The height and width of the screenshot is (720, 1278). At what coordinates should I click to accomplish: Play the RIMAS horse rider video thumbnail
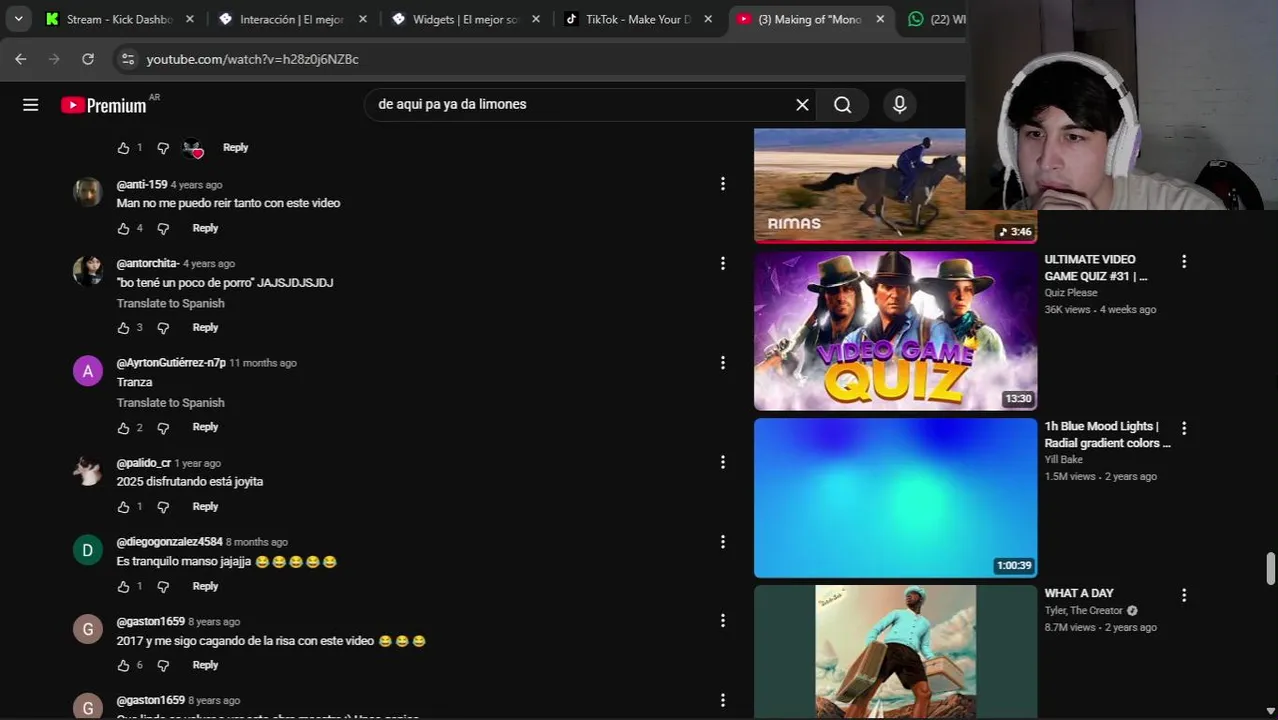[x=895, y=185]
